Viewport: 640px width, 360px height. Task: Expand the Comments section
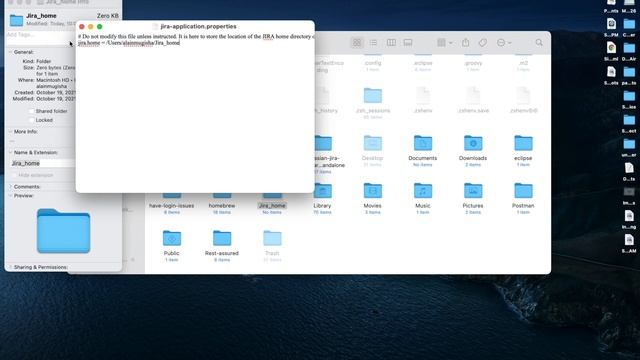coord(10,187)
